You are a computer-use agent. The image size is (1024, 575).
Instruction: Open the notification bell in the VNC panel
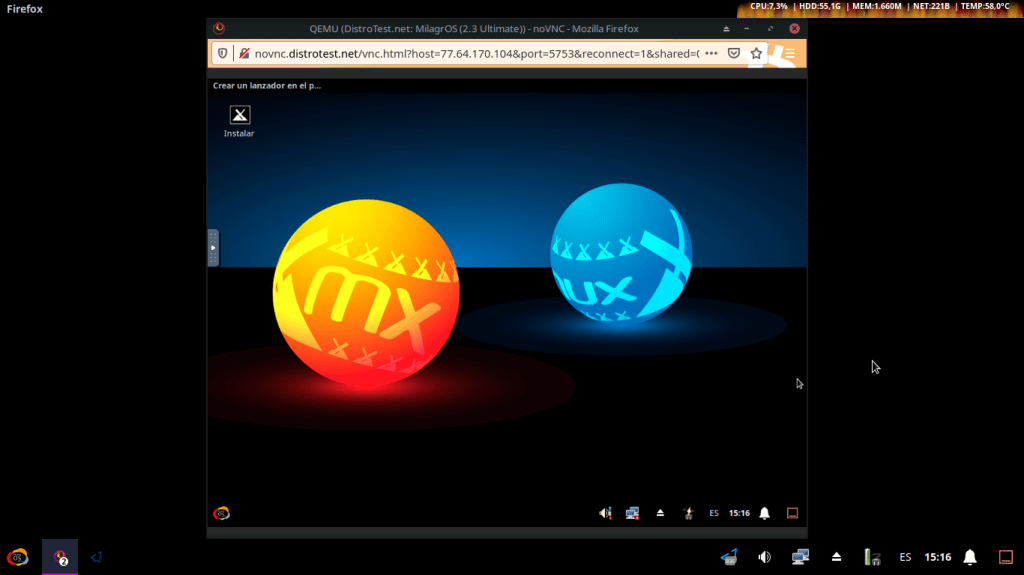click(765, 513)
